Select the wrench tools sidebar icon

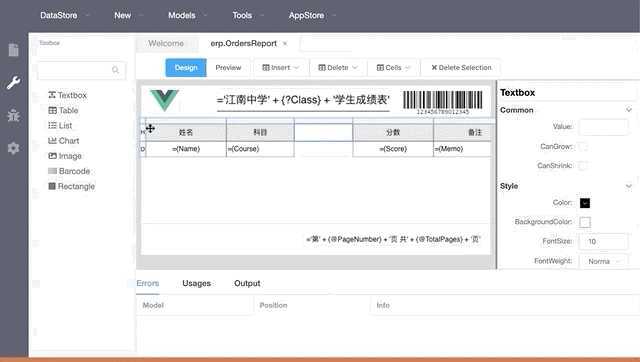tap(13, 83)
